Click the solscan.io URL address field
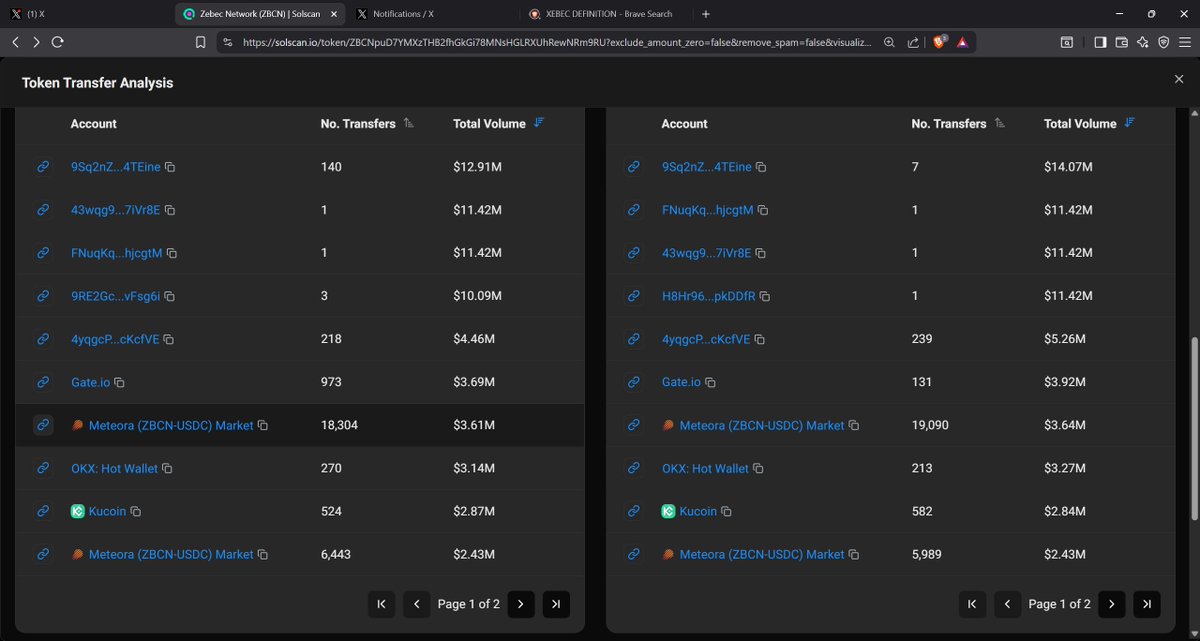The height and width of the screenshot is (641, 1200). pos(555,43)
